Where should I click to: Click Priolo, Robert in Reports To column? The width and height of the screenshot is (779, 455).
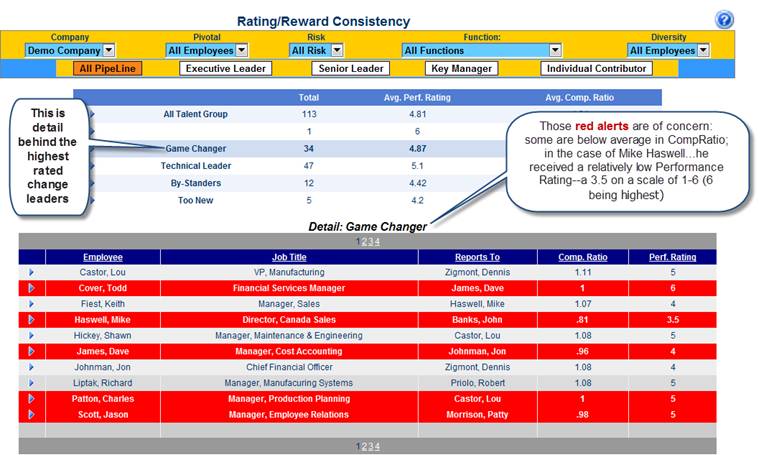click(477, 383)
